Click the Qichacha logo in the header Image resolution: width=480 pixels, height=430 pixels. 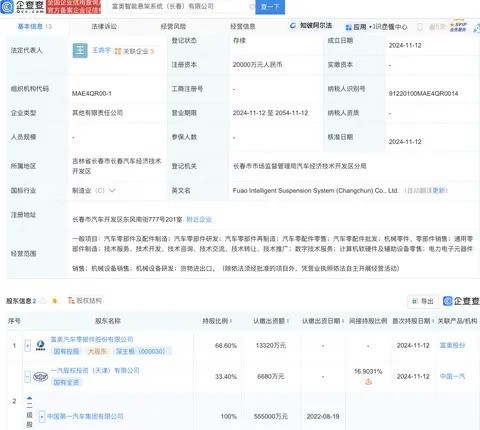[22, 7]
